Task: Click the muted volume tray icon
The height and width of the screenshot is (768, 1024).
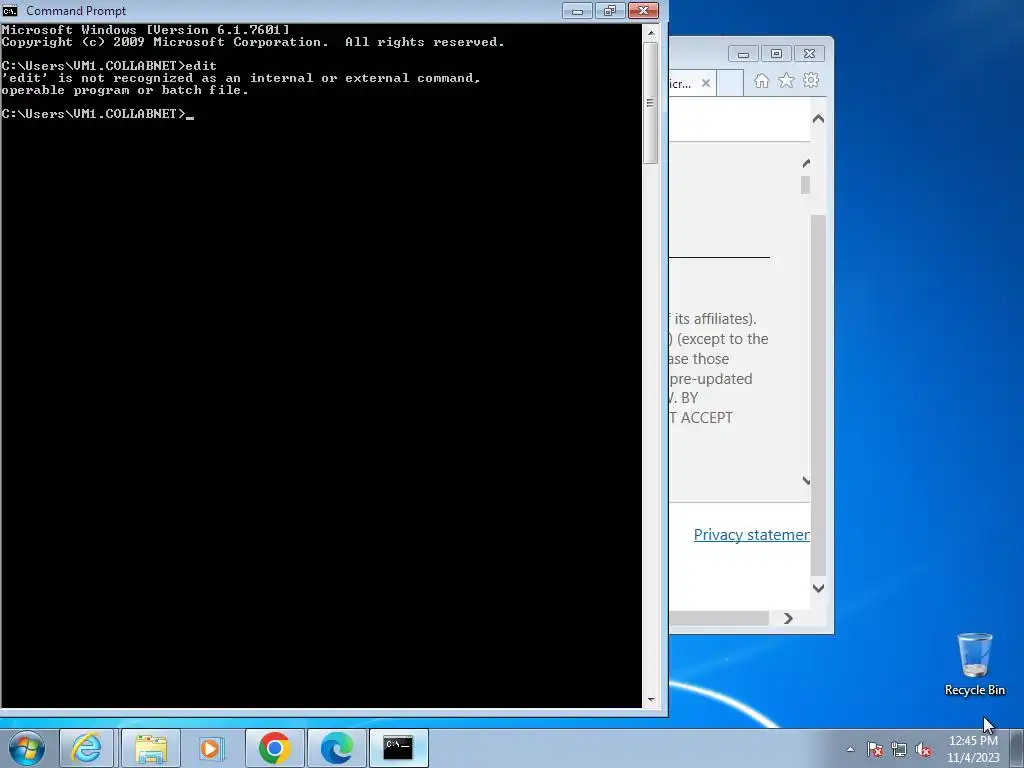Action: click(923, 749)
